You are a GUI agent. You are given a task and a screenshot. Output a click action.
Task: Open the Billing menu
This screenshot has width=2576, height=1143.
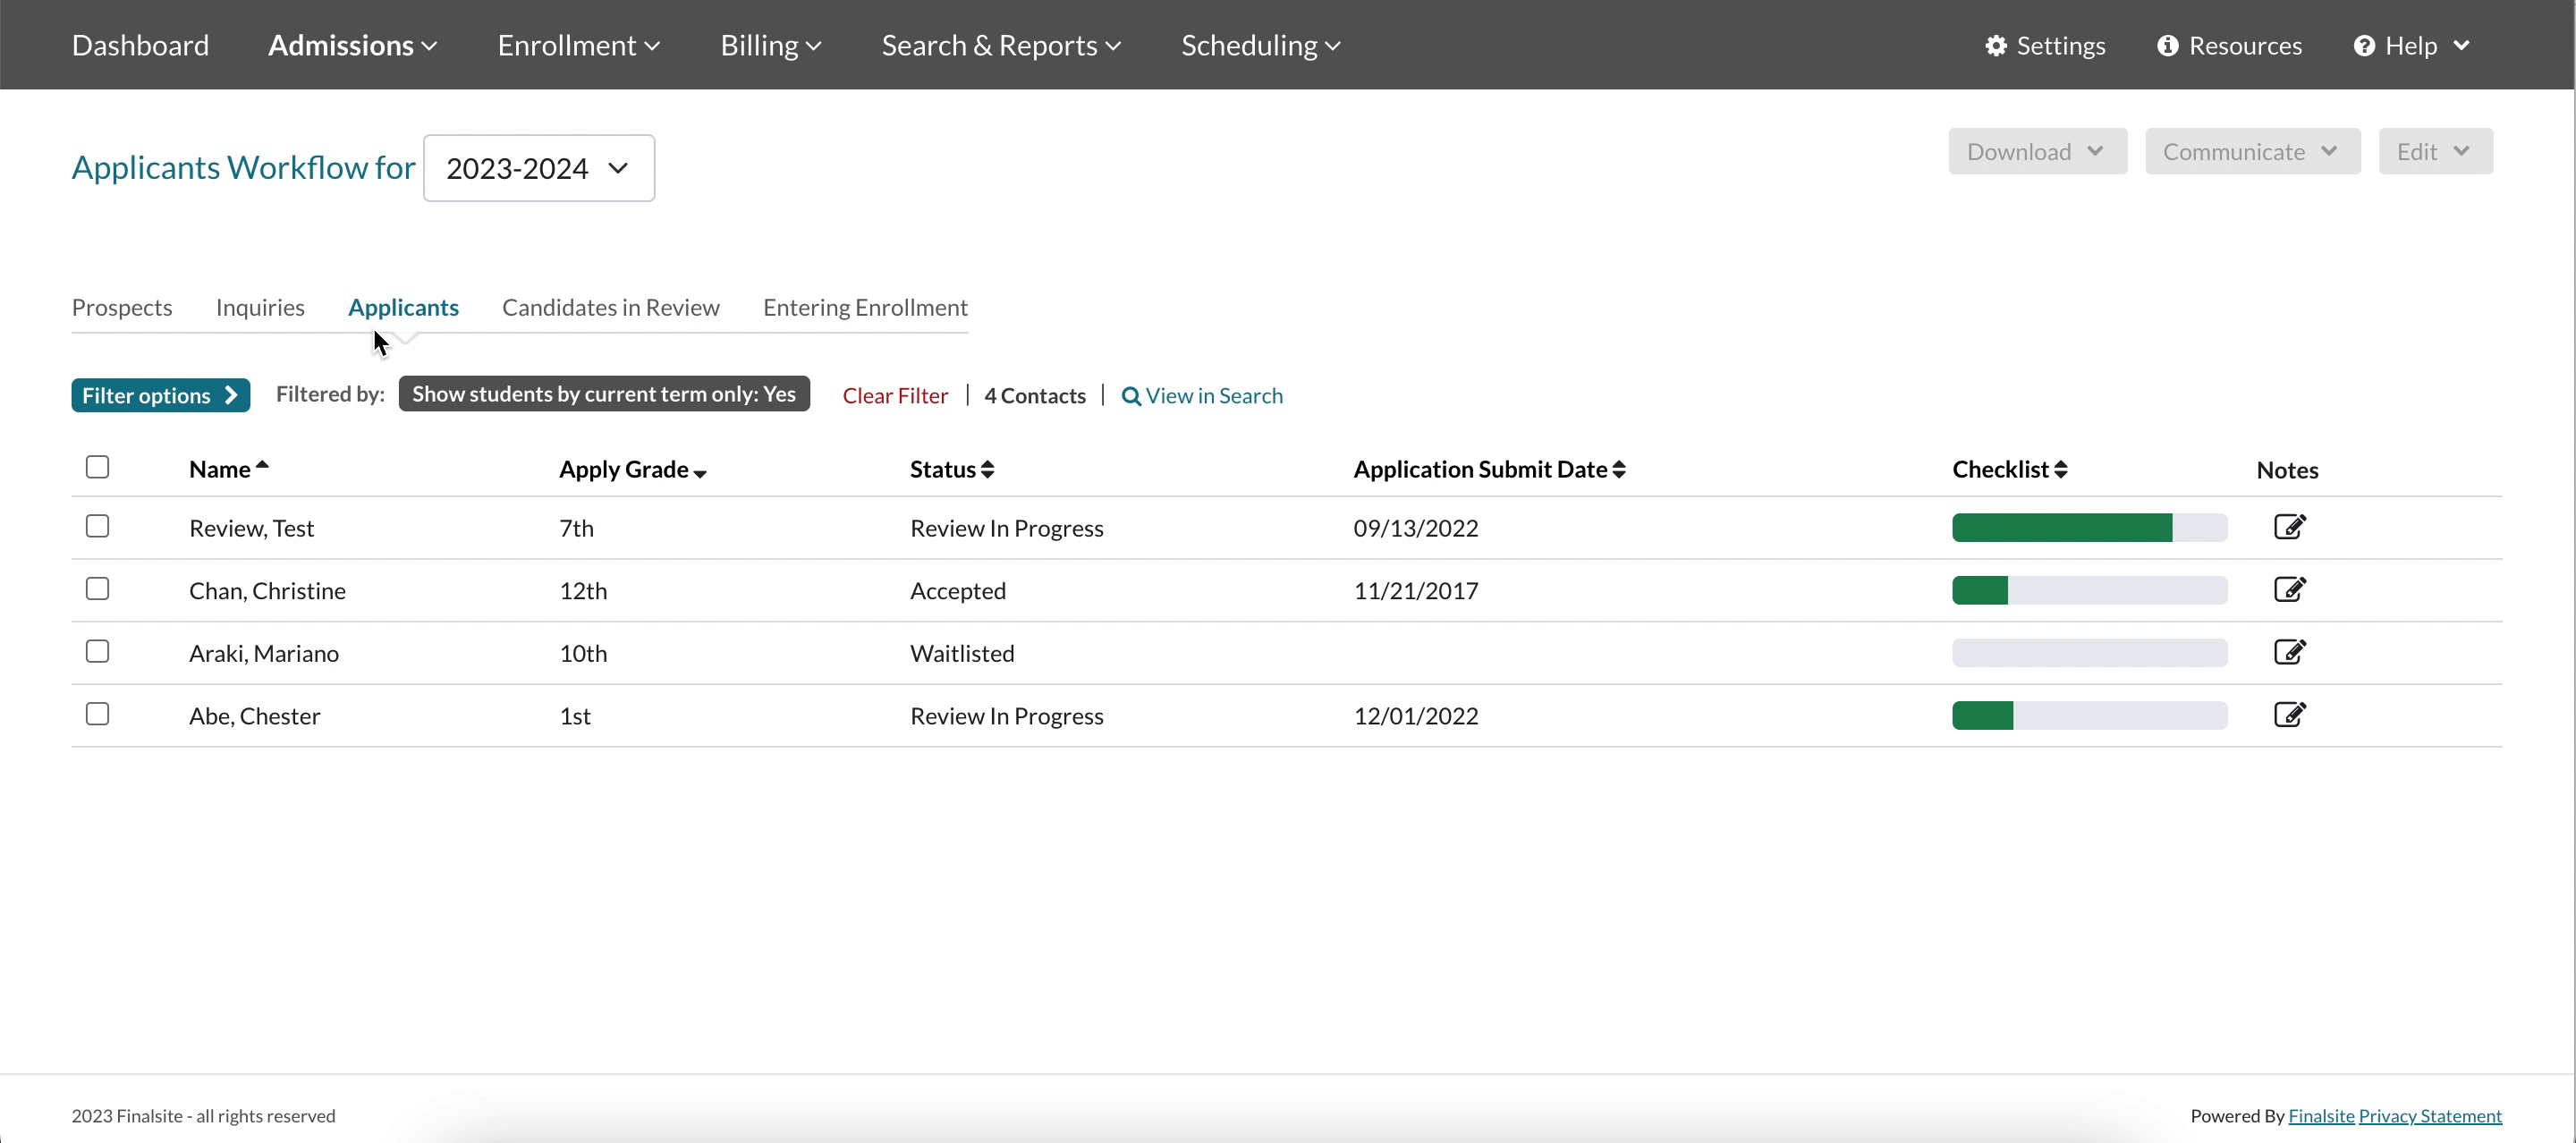(770, 46)
